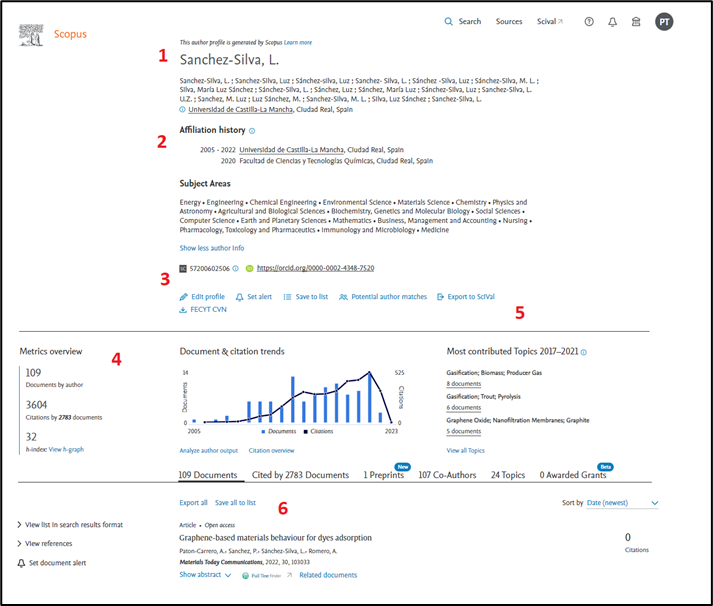Click Export to SciVal
The width and height of the screenshot is (713, 606).
coord(465,297)
